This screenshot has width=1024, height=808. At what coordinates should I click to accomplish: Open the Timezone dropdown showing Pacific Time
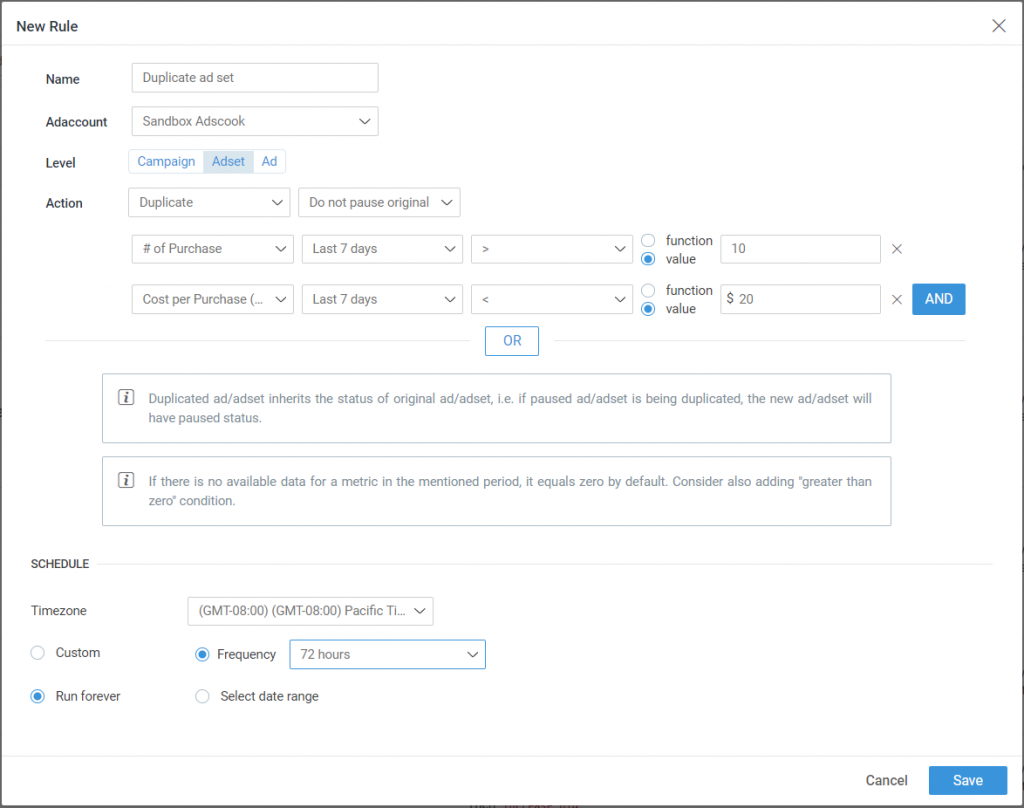coord(310,611)
